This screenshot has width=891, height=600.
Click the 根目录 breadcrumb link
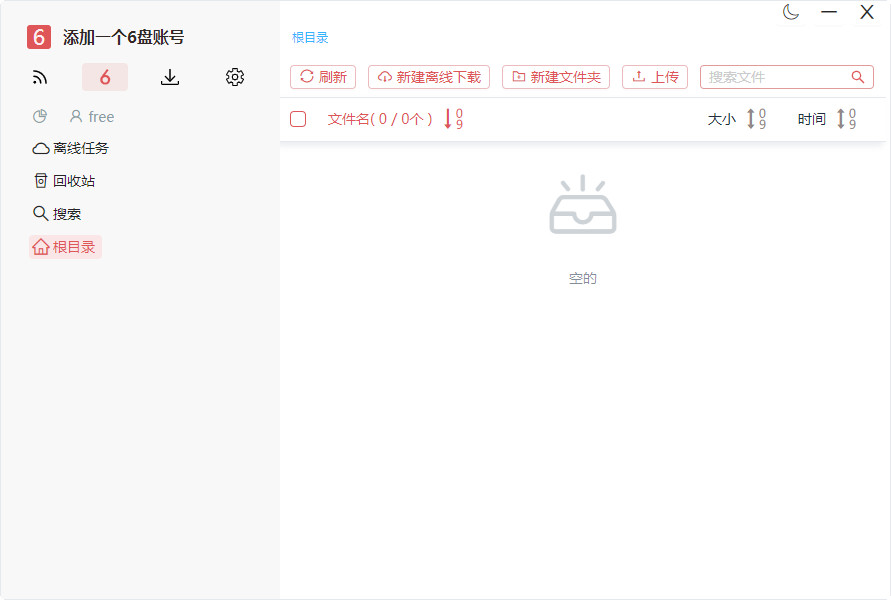tap(310, 38)
